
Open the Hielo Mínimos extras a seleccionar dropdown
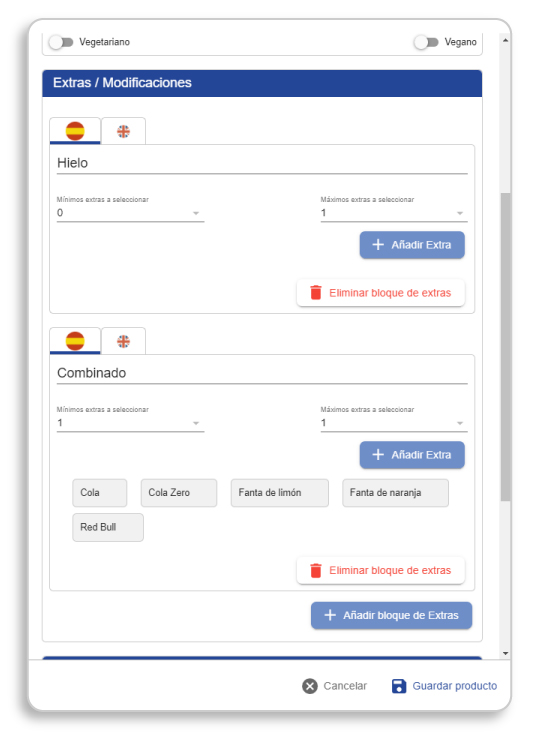pos(130,213)
